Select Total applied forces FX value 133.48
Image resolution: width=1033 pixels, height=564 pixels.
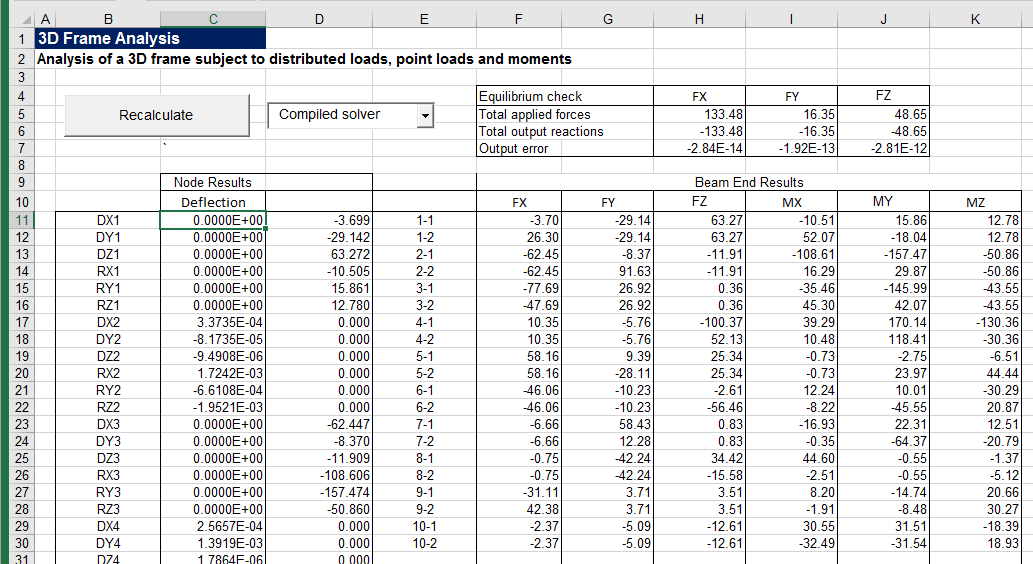[699, 114]
